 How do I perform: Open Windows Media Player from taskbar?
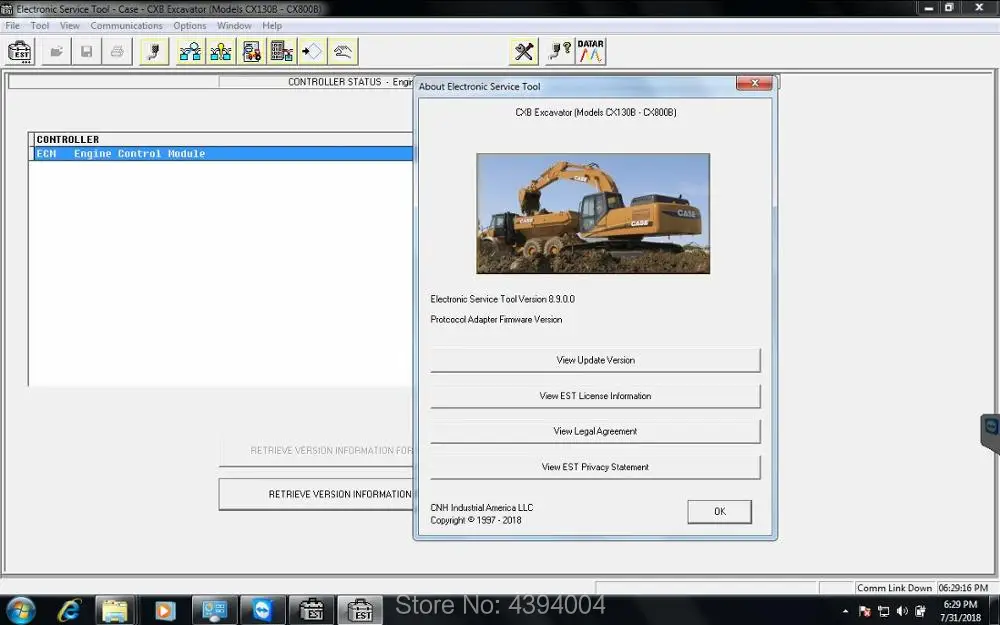pos(163,611)
